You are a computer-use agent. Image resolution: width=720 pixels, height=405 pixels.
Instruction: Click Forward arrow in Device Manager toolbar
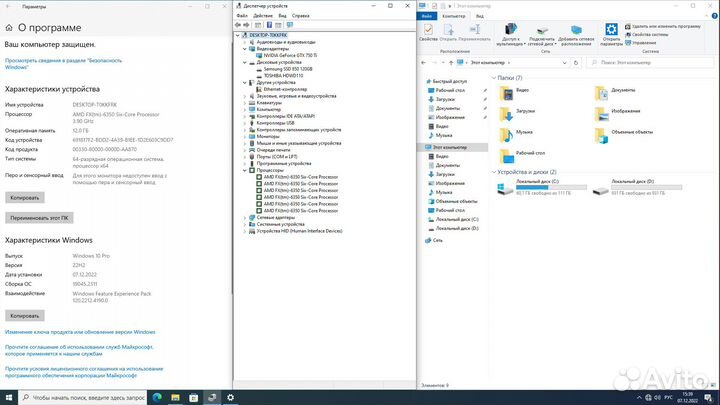coord(247,25)
